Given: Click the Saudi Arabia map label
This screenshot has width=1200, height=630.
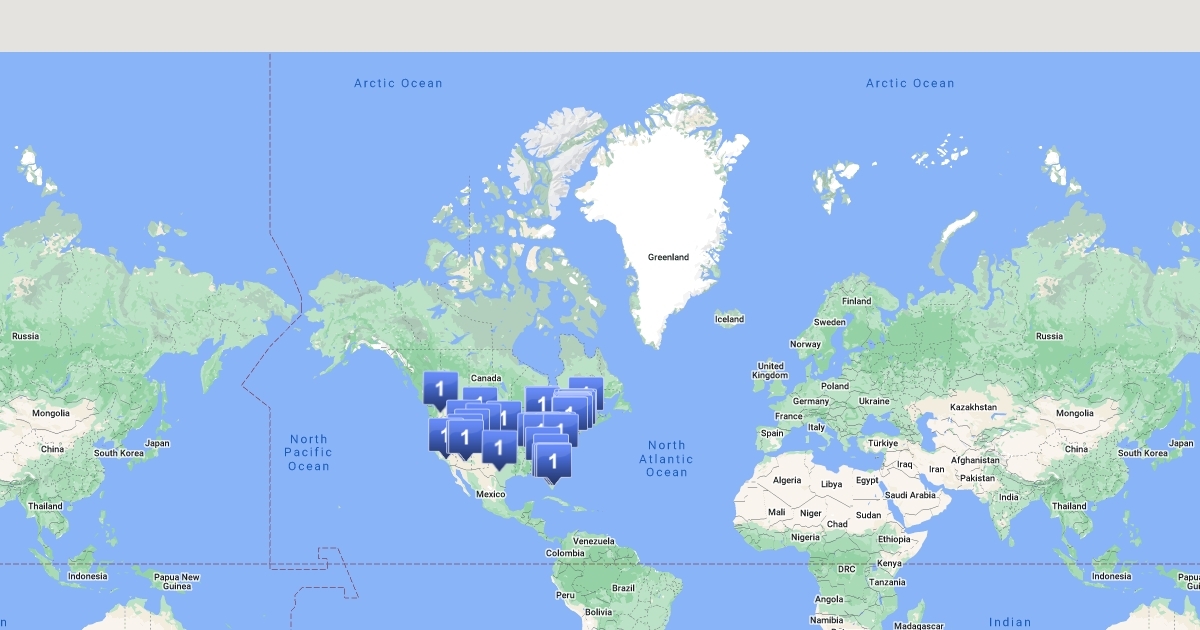Looking at the screenshot, I should [x=909, y=495].
